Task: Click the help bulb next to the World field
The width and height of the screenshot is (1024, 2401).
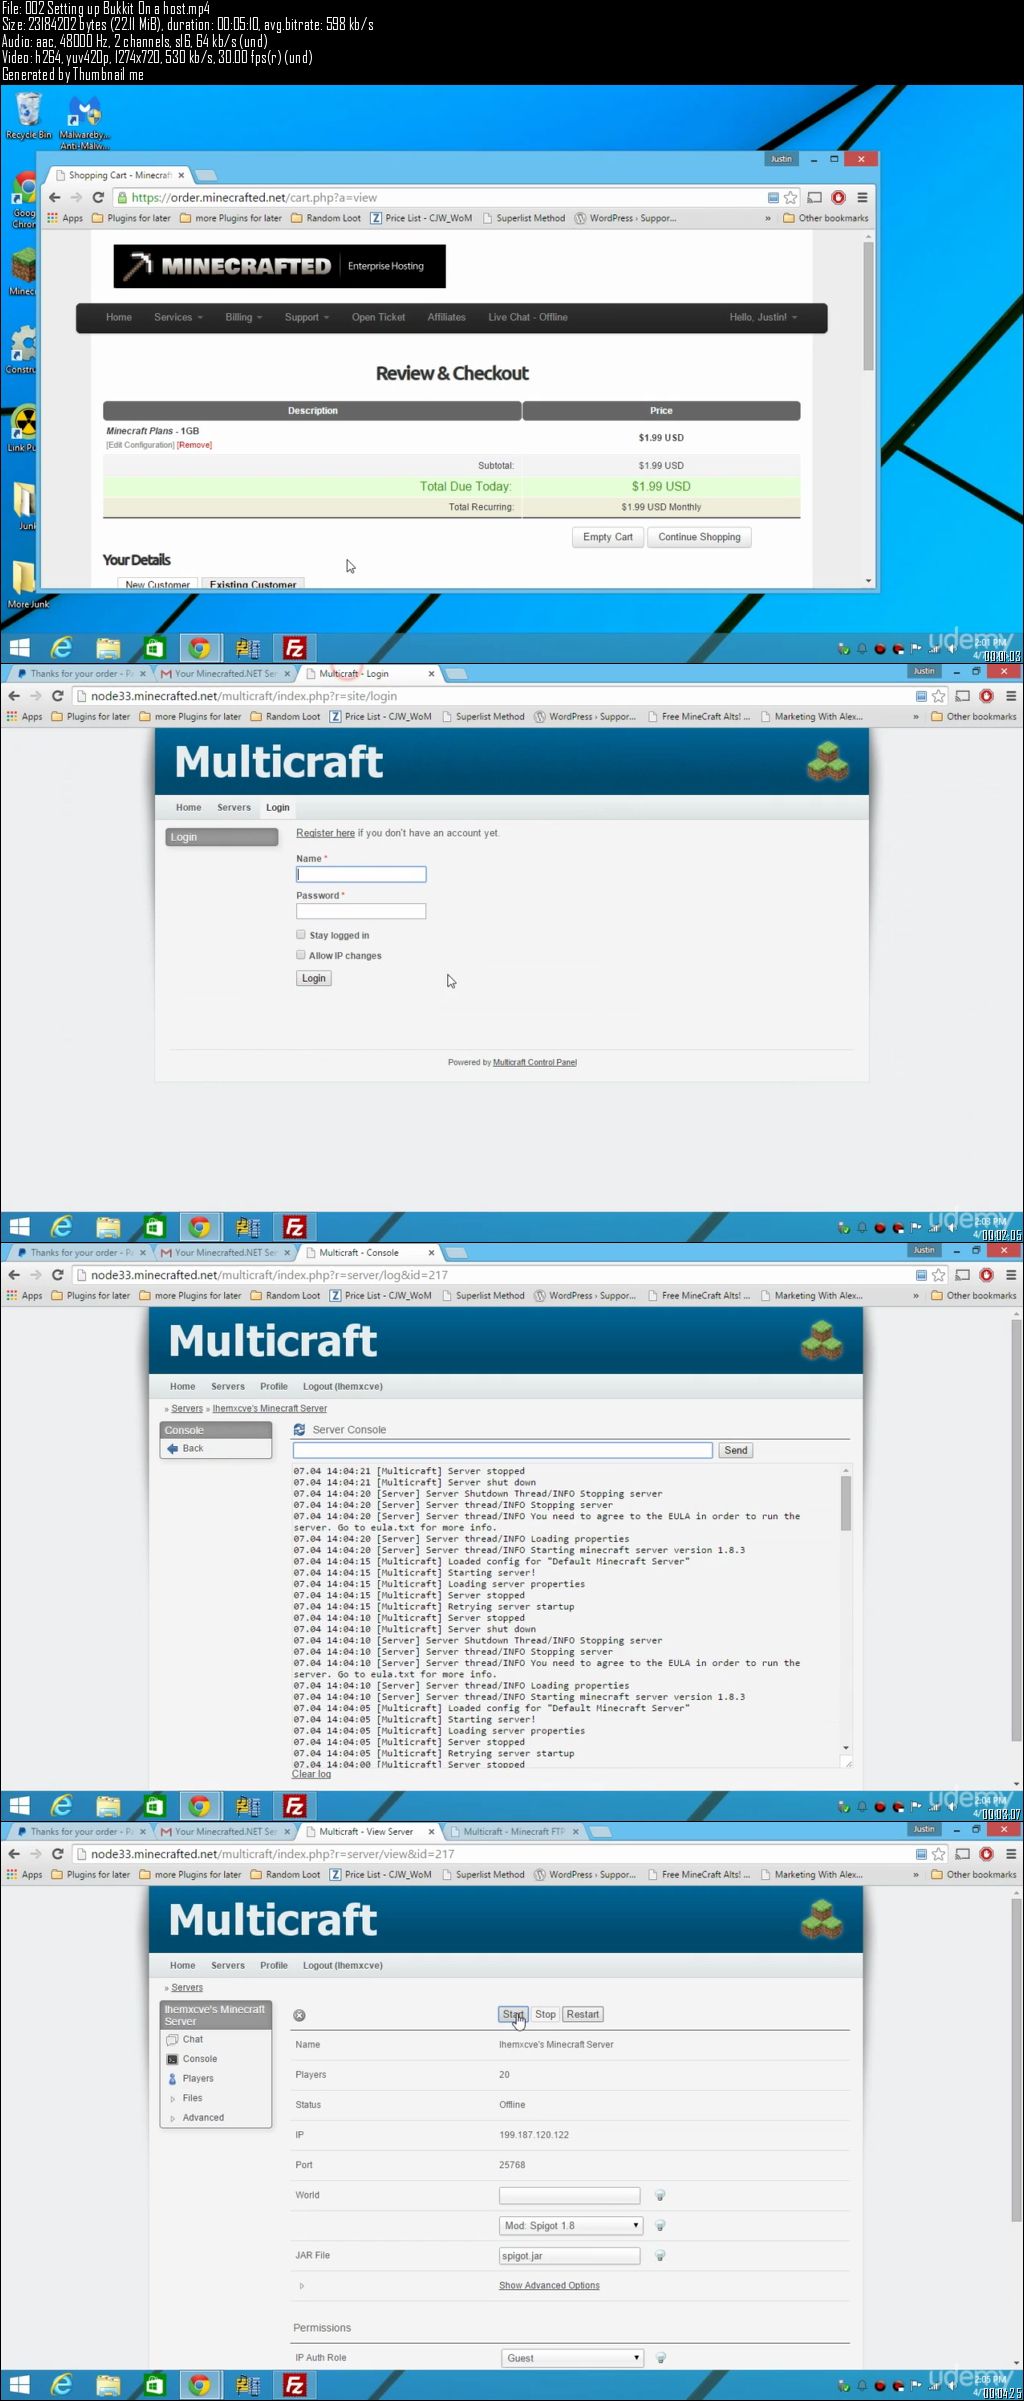Action: tap(660, 2195)
